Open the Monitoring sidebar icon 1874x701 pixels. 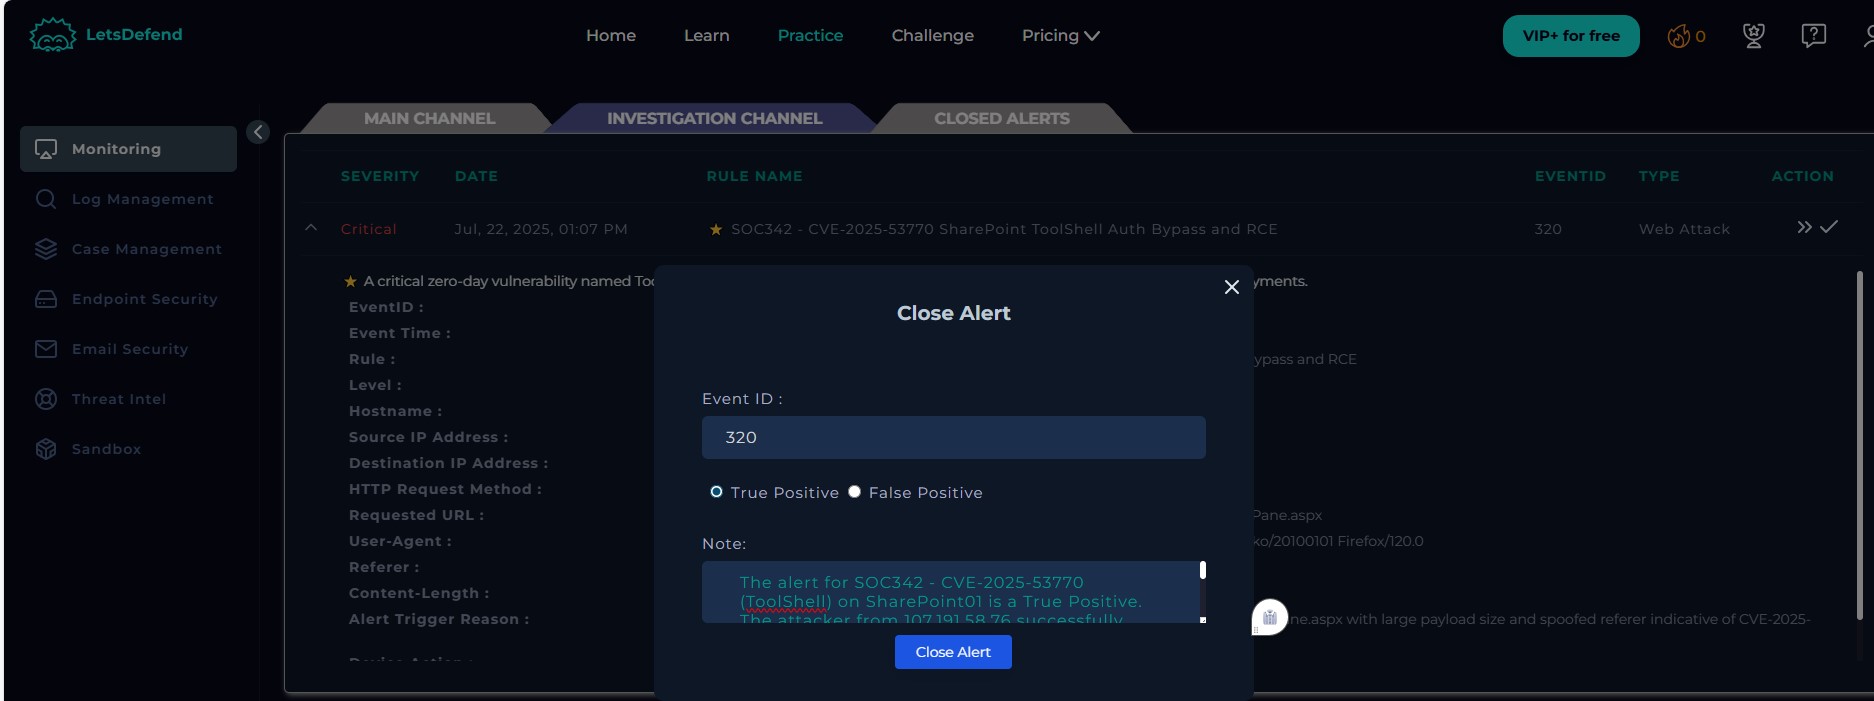(46, 149)
